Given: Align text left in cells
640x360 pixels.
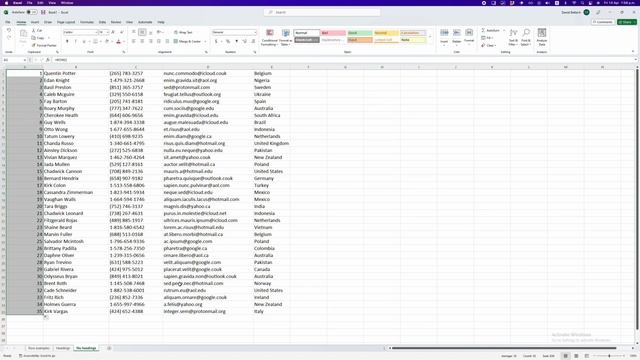Looking at the screenshot, I should [133, 41].
